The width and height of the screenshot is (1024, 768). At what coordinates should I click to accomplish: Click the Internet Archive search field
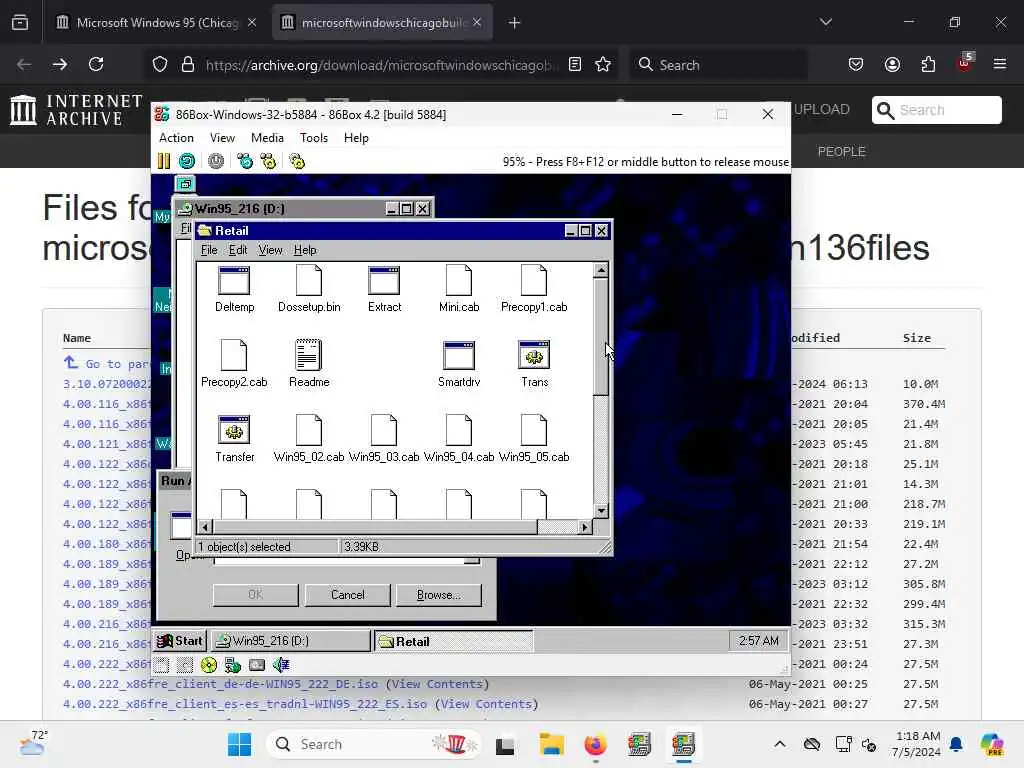coord(936,110)
